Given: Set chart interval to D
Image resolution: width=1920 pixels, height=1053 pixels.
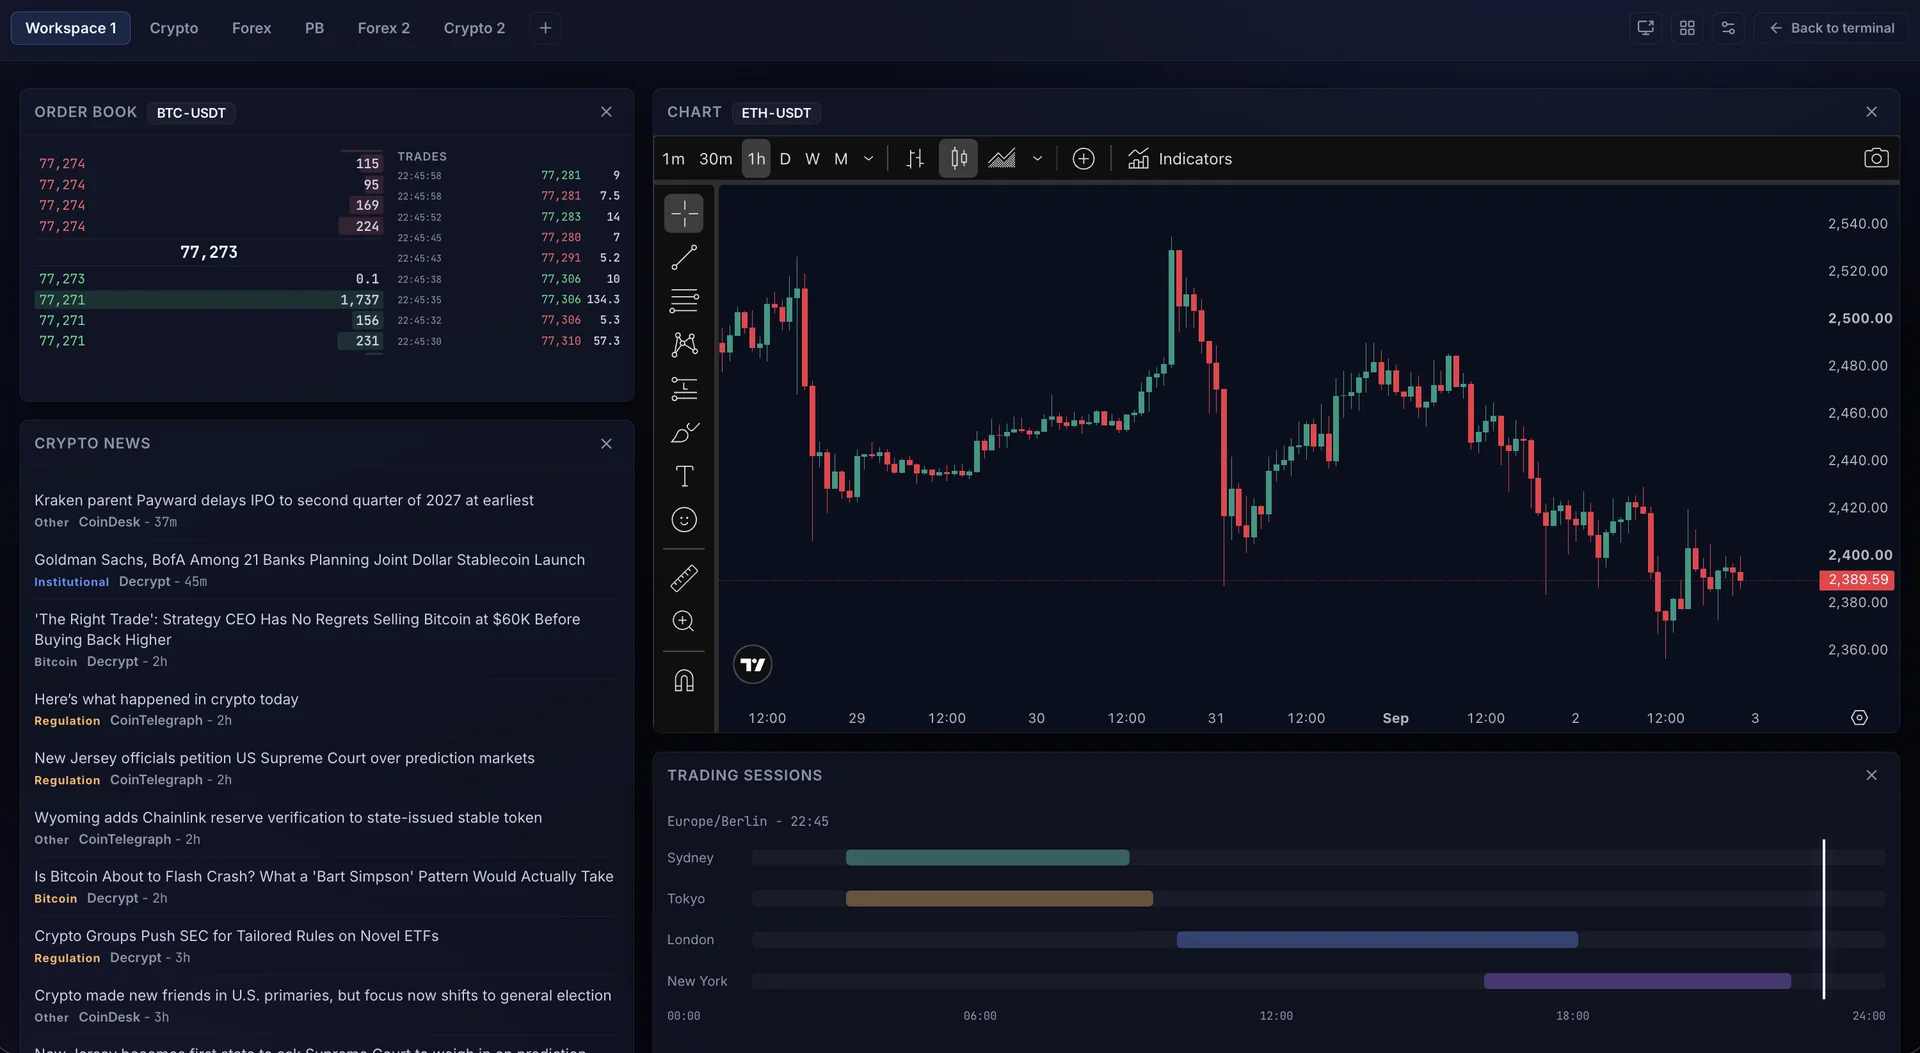Looking at the screenshot, I should click(785, 159).
